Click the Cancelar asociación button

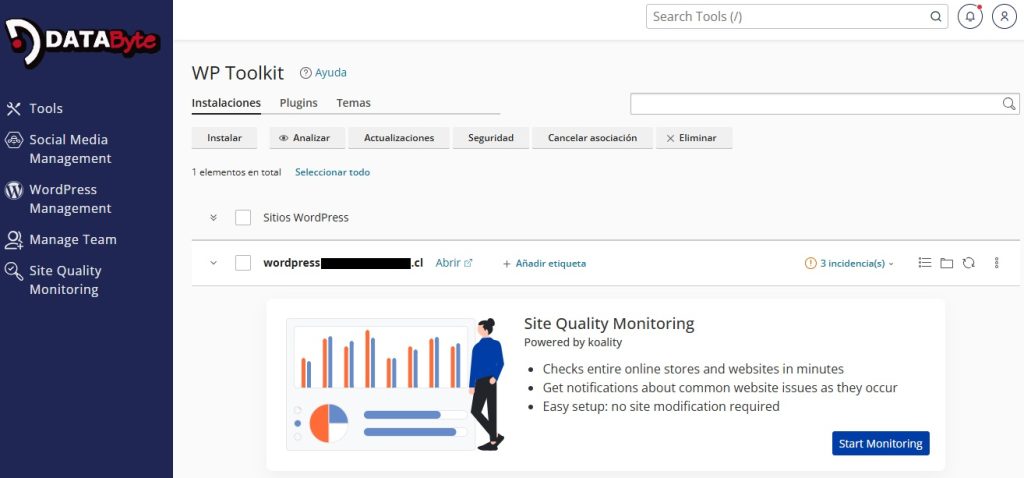click(592, 138)
